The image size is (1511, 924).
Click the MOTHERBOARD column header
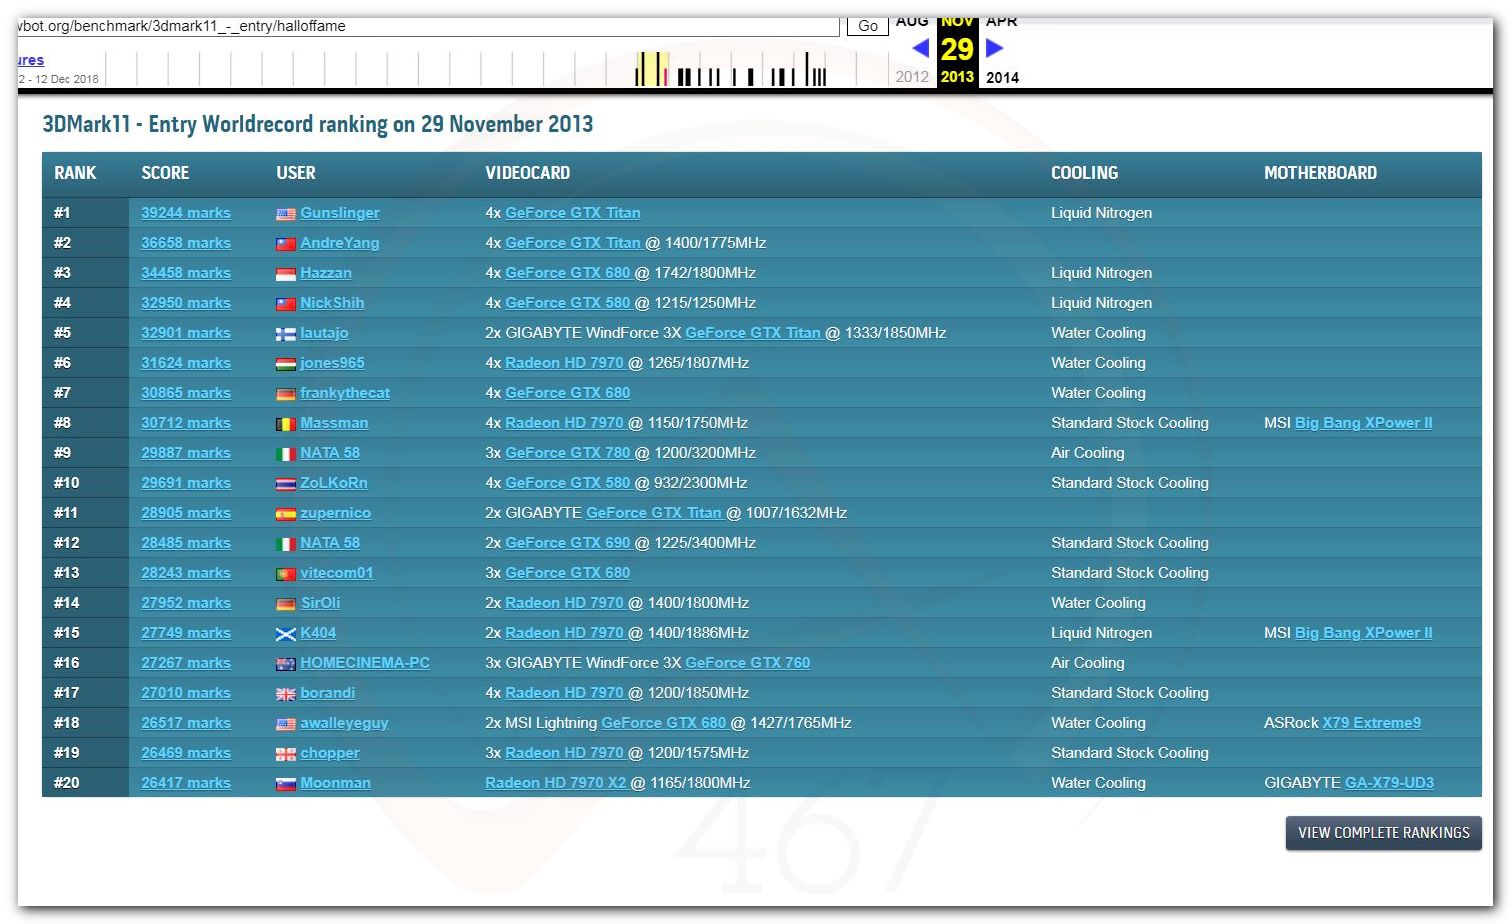click(1321, 173)
